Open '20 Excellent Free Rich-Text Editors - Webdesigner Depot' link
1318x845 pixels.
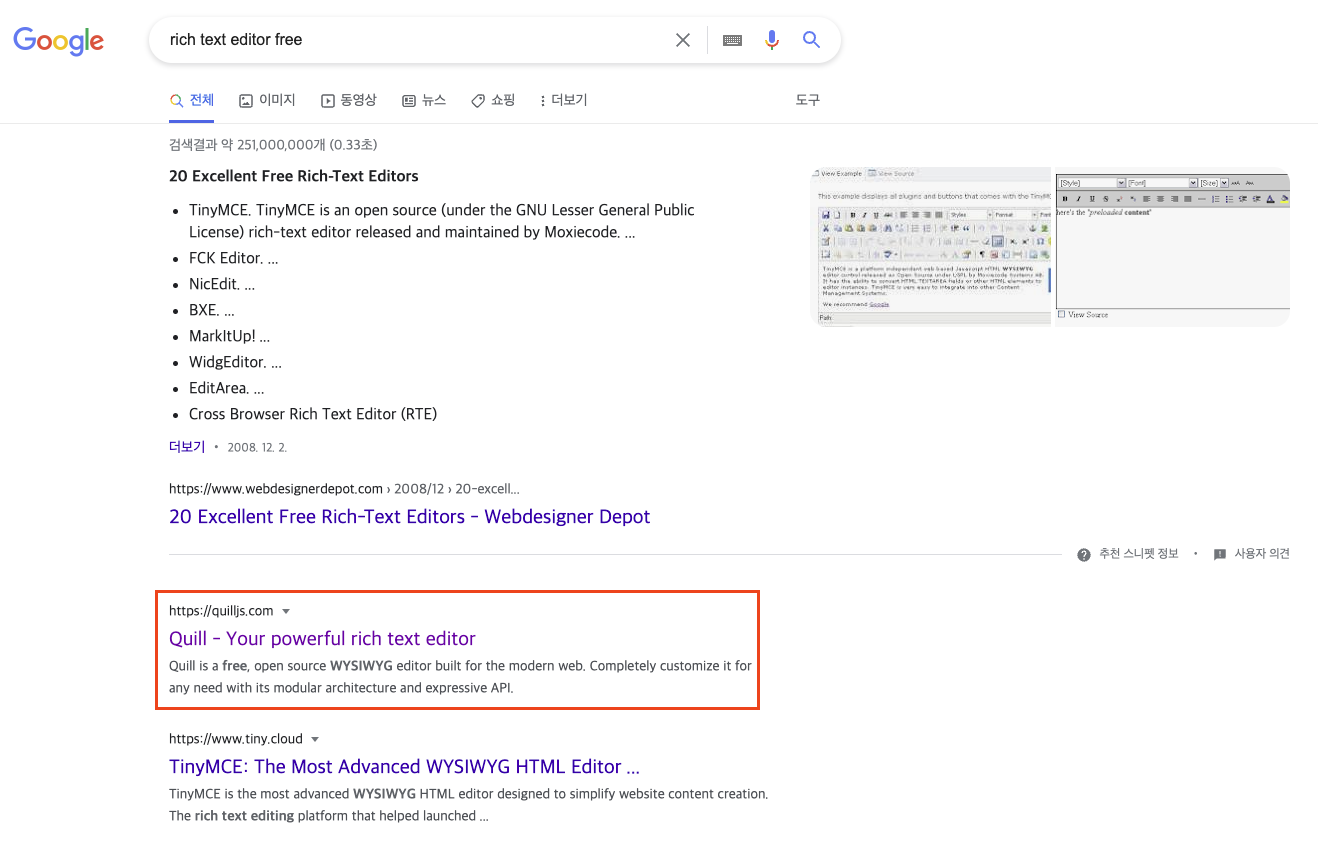[410, 517]
